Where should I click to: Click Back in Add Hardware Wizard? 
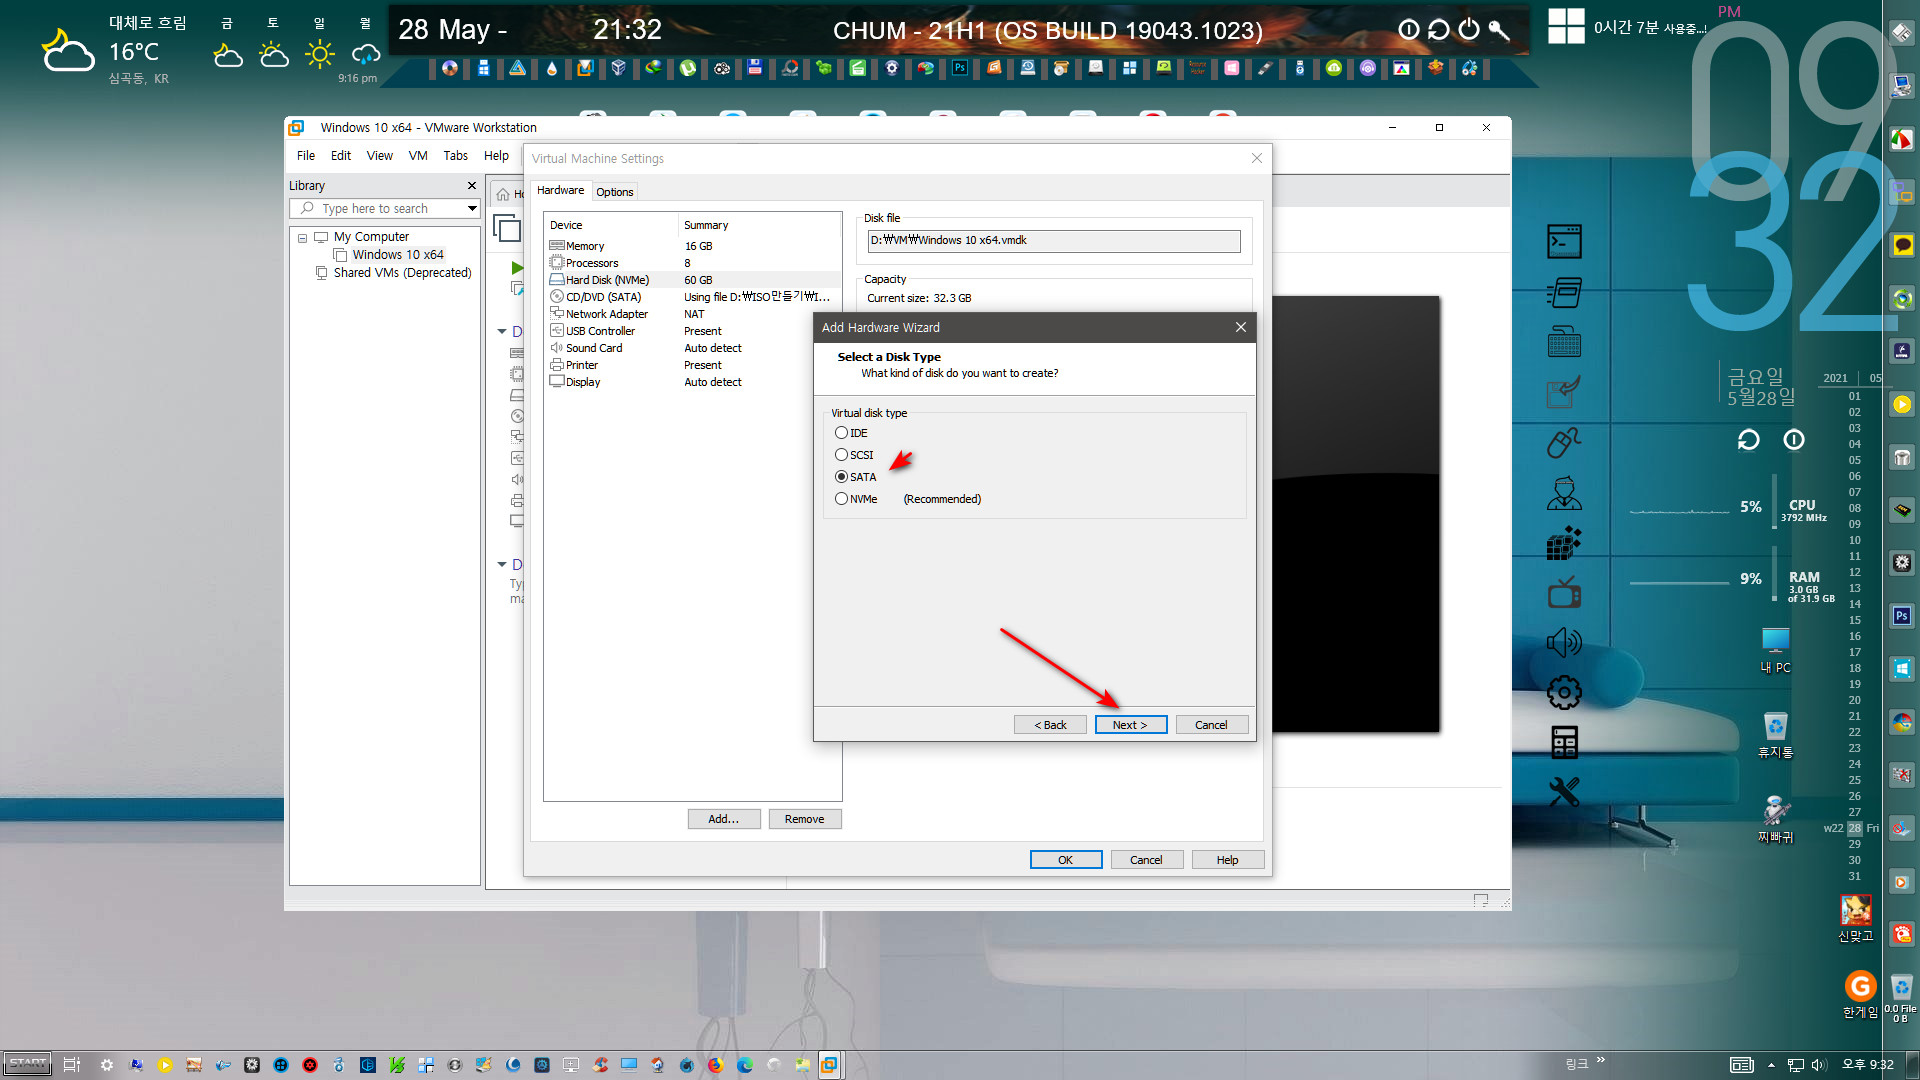pyautogui.click(x=1050, y=725)
